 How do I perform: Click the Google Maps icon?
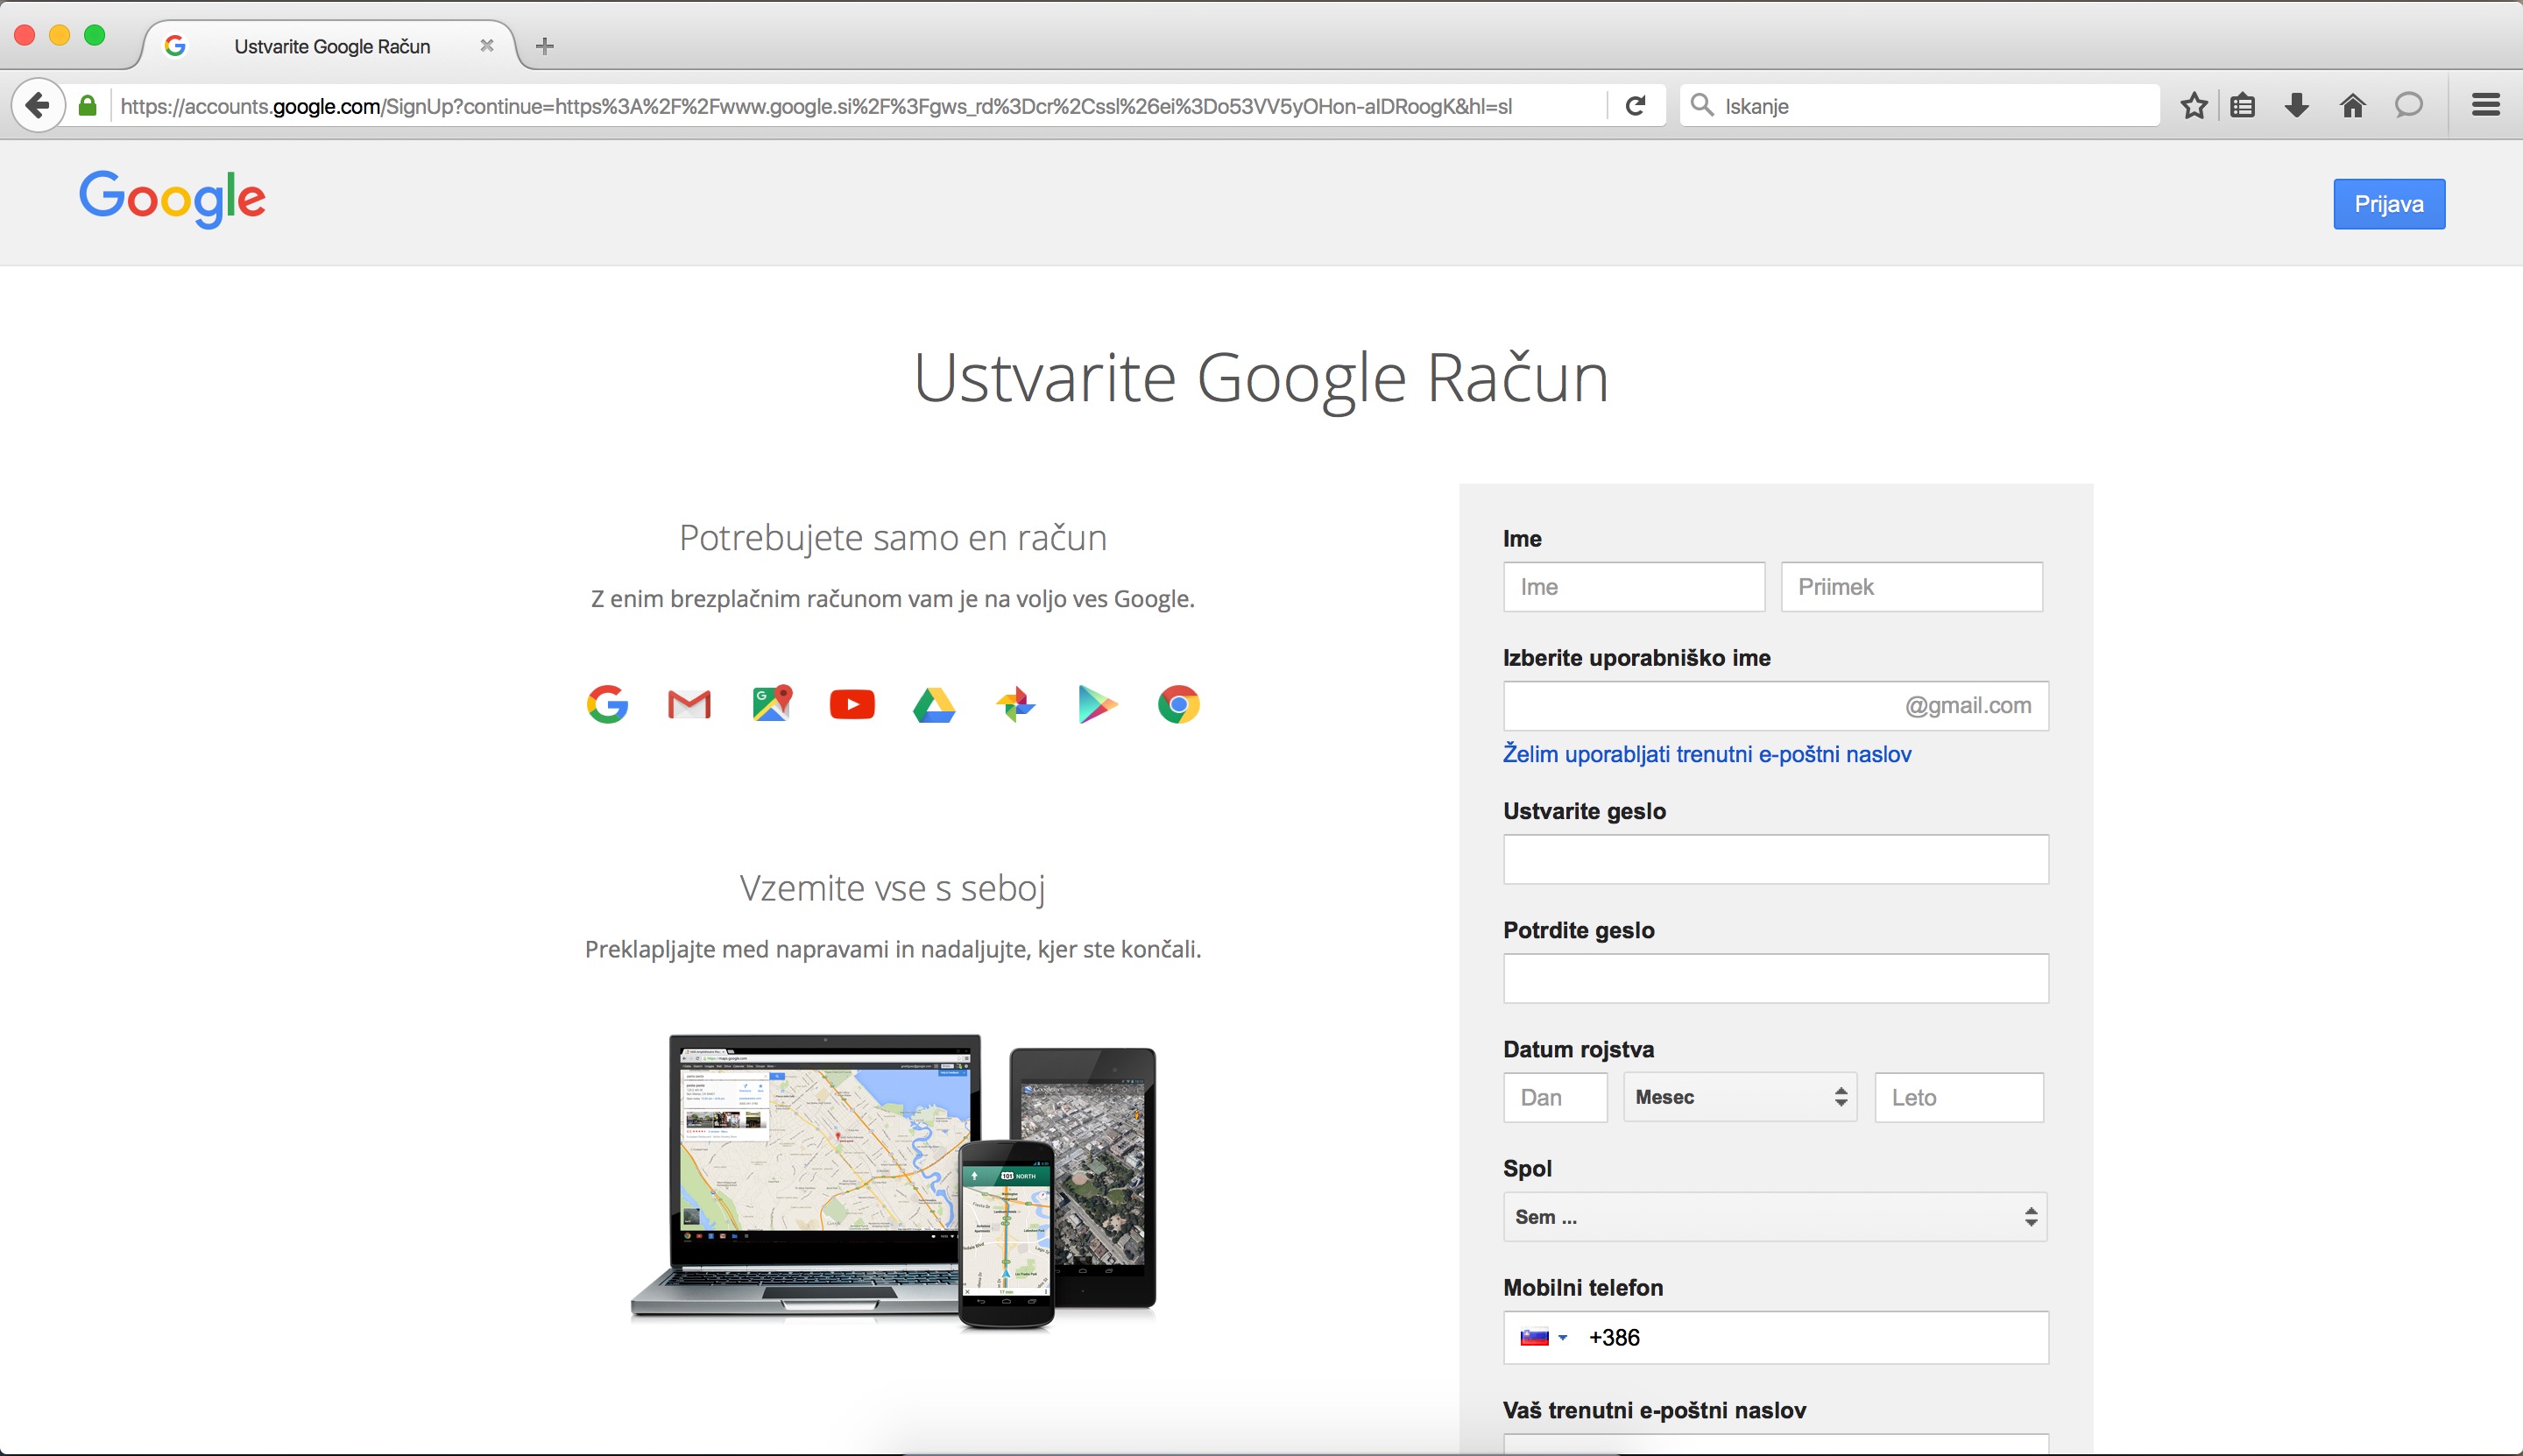point(771,703)
